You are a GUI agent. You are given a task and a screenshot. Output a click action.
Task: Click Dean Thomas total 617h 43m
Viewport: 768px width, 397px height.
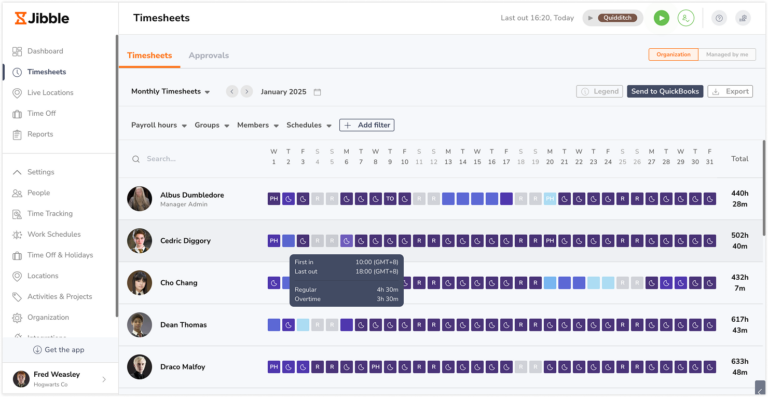click(740, 325)
